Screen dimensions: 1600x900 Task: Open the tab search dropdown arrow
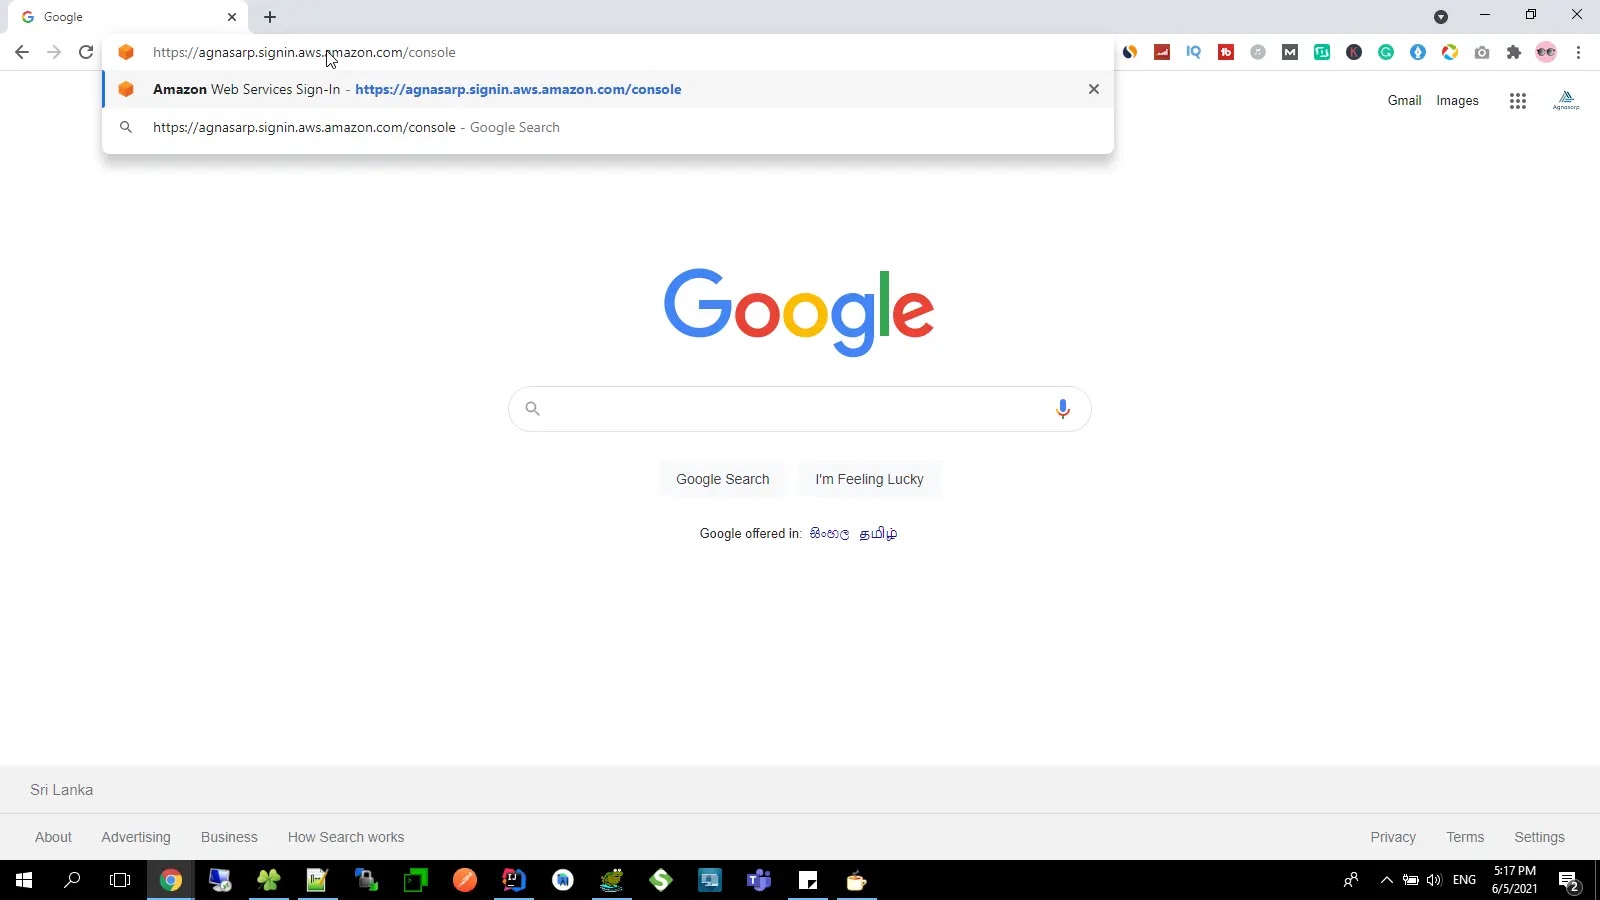pyautogui.click(x=1441, y=17)
